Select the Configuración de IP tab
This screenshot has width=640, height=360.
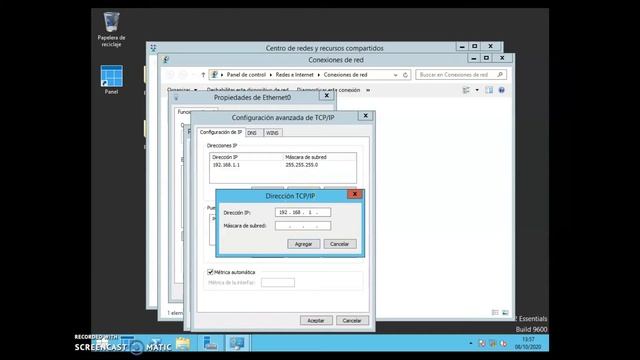[221, 132]
